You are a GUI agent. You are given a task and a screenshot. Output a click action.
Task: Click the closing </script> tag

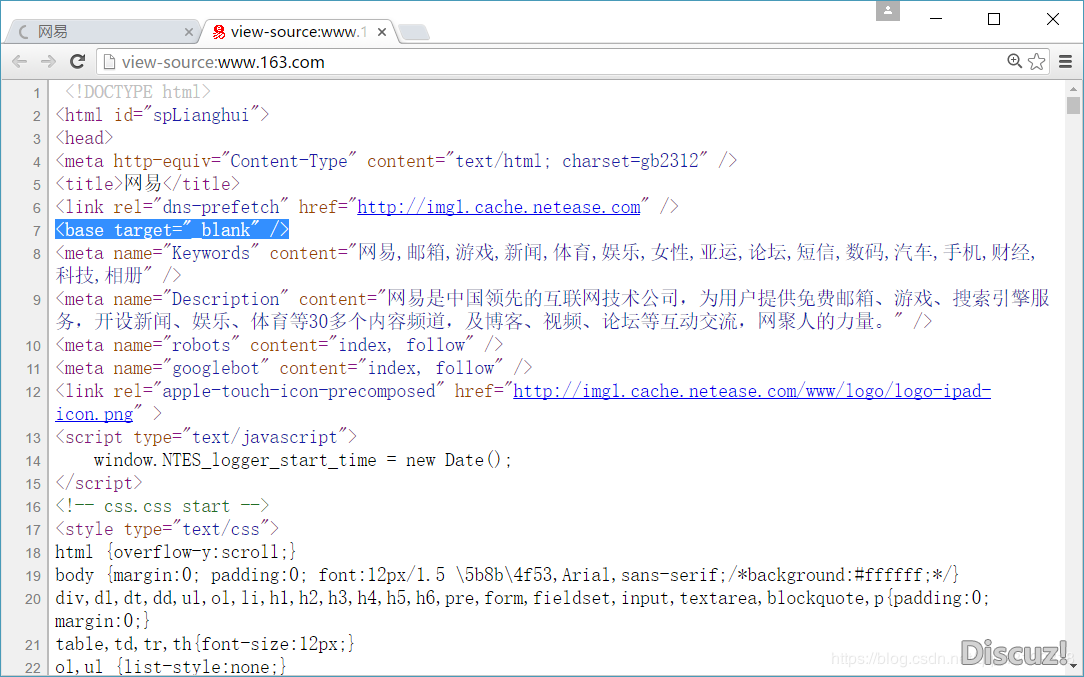tap(99, 483)
